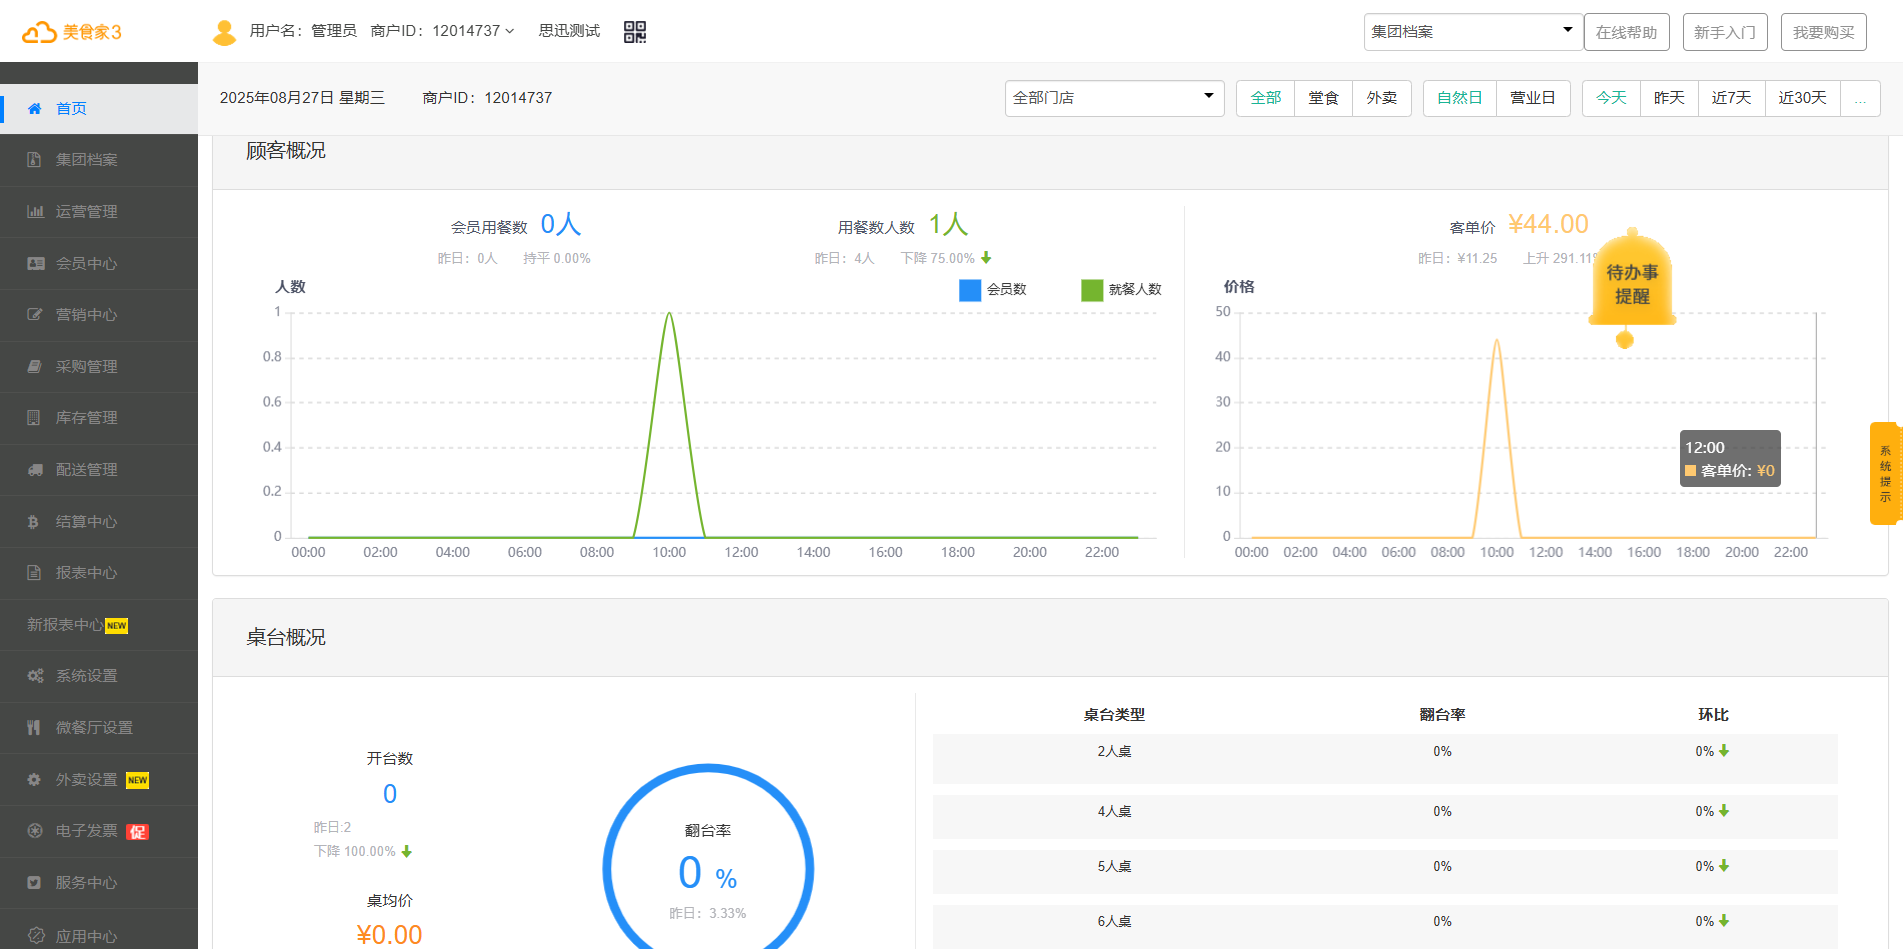
Task: Go to 会员中心 in sidebar
Action: 86,264
